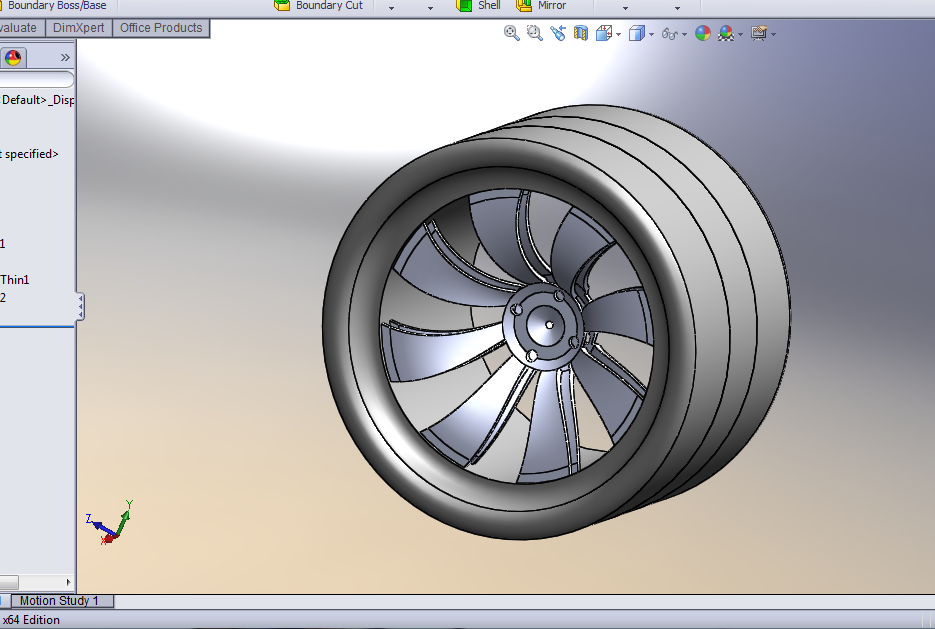Open the Hide/Show Items dropdown
This screenshot has width=935, height=629.
pyautogui.click(x=685, y=33)
